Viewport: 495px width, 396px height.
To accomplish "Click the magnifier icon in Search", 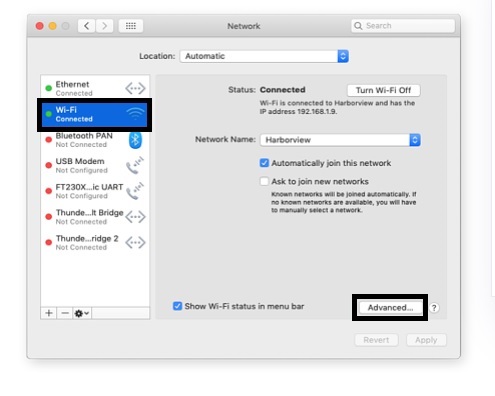I will (358, 26).
